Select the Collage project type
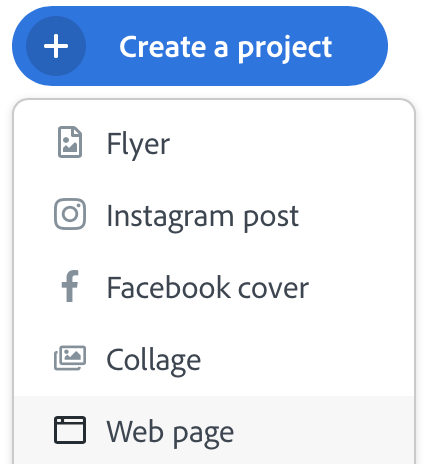Viewport: 432px width, 464px height. pos(214,360)
